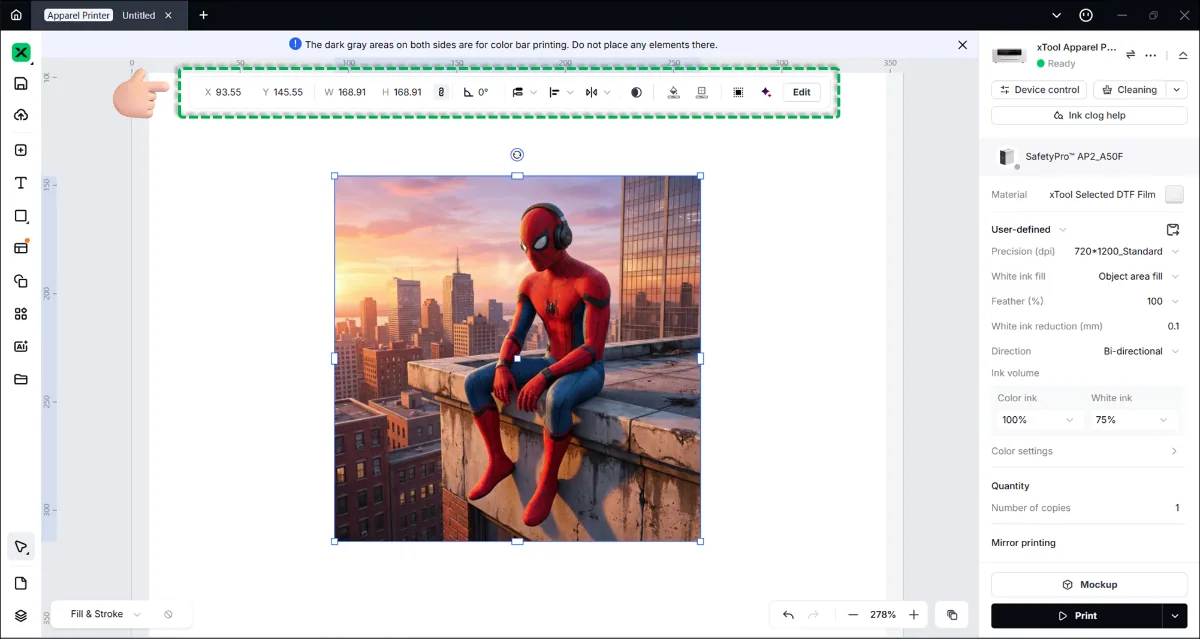Click the switch device arrows icon
Screen dimensions: 1200x639
point(1130,55)
